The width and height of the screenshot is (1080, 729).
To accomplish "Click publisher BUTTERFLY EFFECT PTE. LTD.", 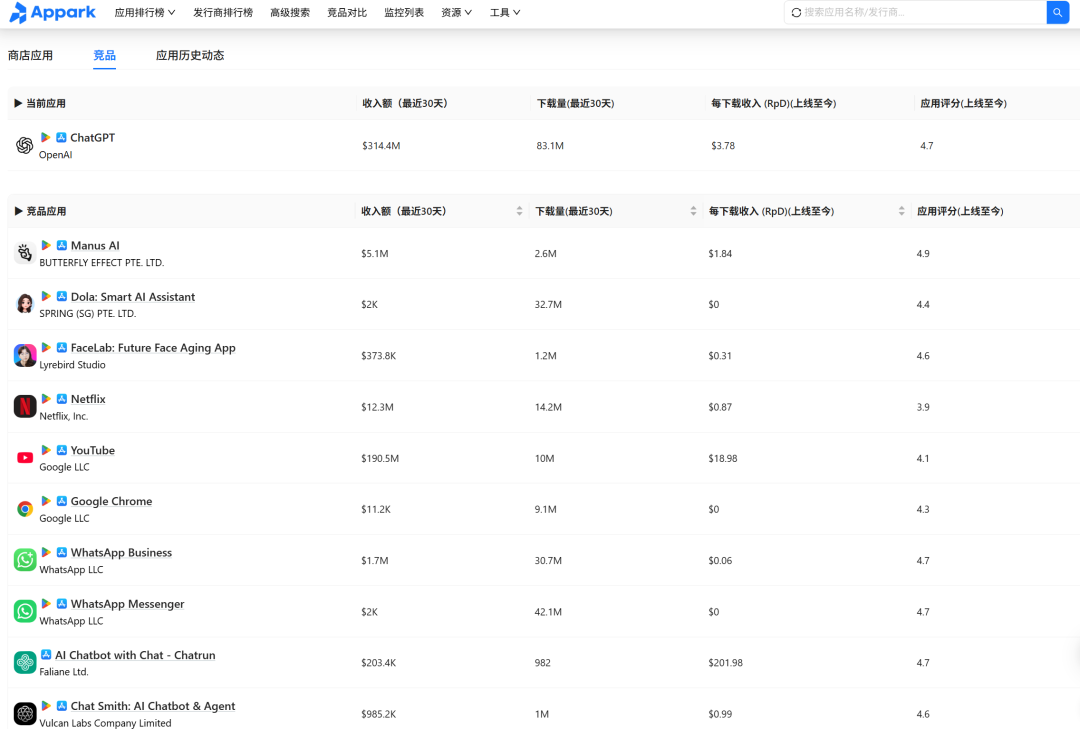I will 102,263.
